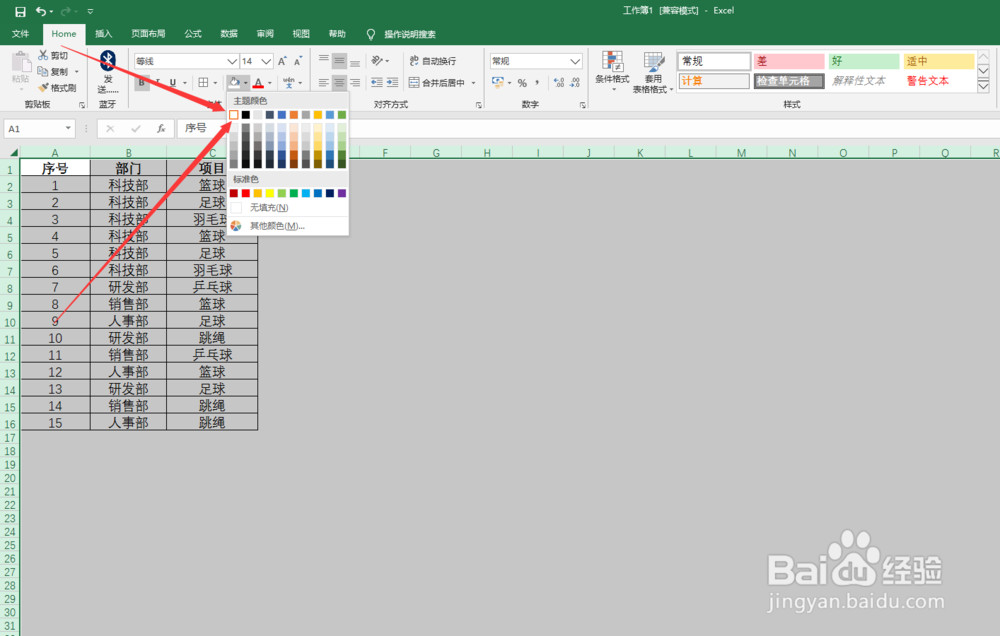Toggle bottom vertical alignment
Viewport: 1000px width, 636px height.
pyautogui.click(x=355, y=61)
